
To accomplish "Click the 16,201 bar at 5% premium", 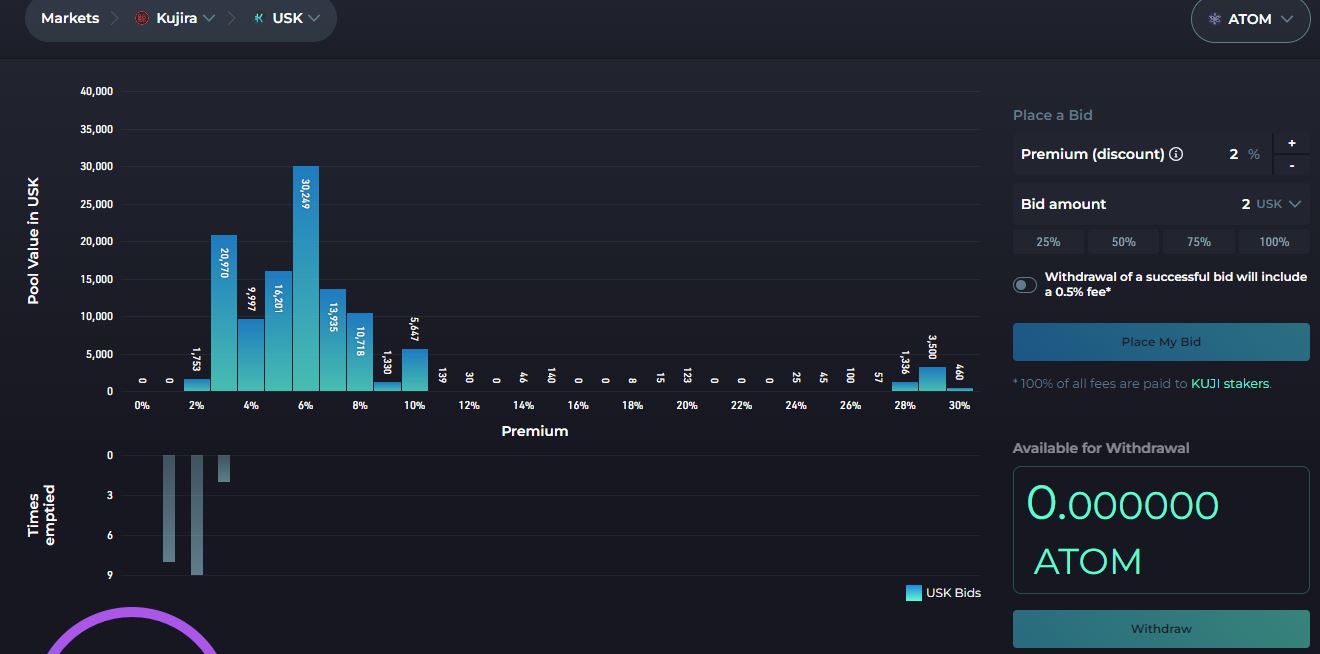I will point(278,331).
